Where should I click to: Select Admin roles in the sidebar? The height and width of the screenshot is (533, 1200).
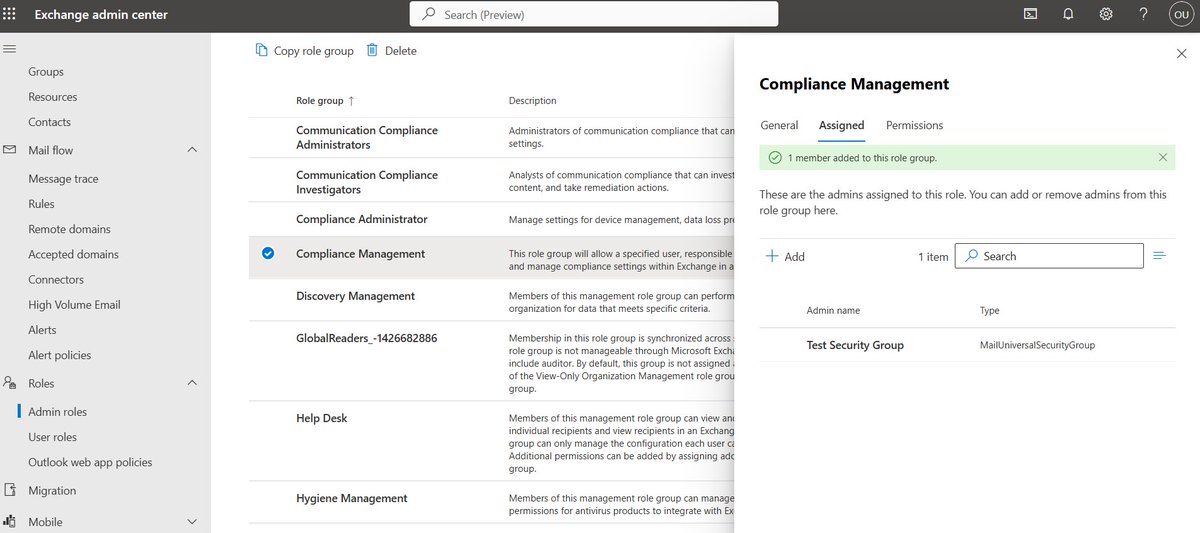58,412
